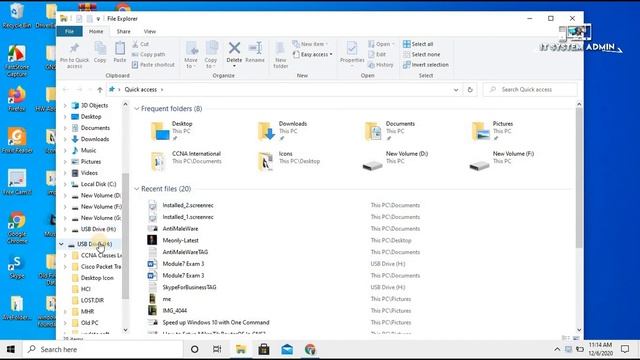The height and width of the screenshot is (360, 640).
Task: Expand the Downloads tree node
Action: tap(65, 139)
